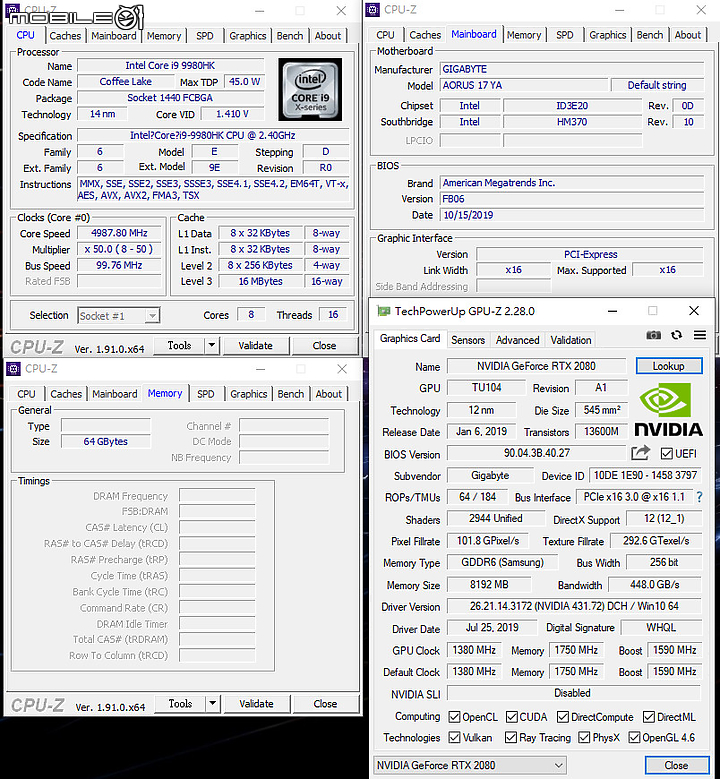Toggle the OpenCL checkbox
The height and width of the screenshot is (779, 720).
coord(454,717)
